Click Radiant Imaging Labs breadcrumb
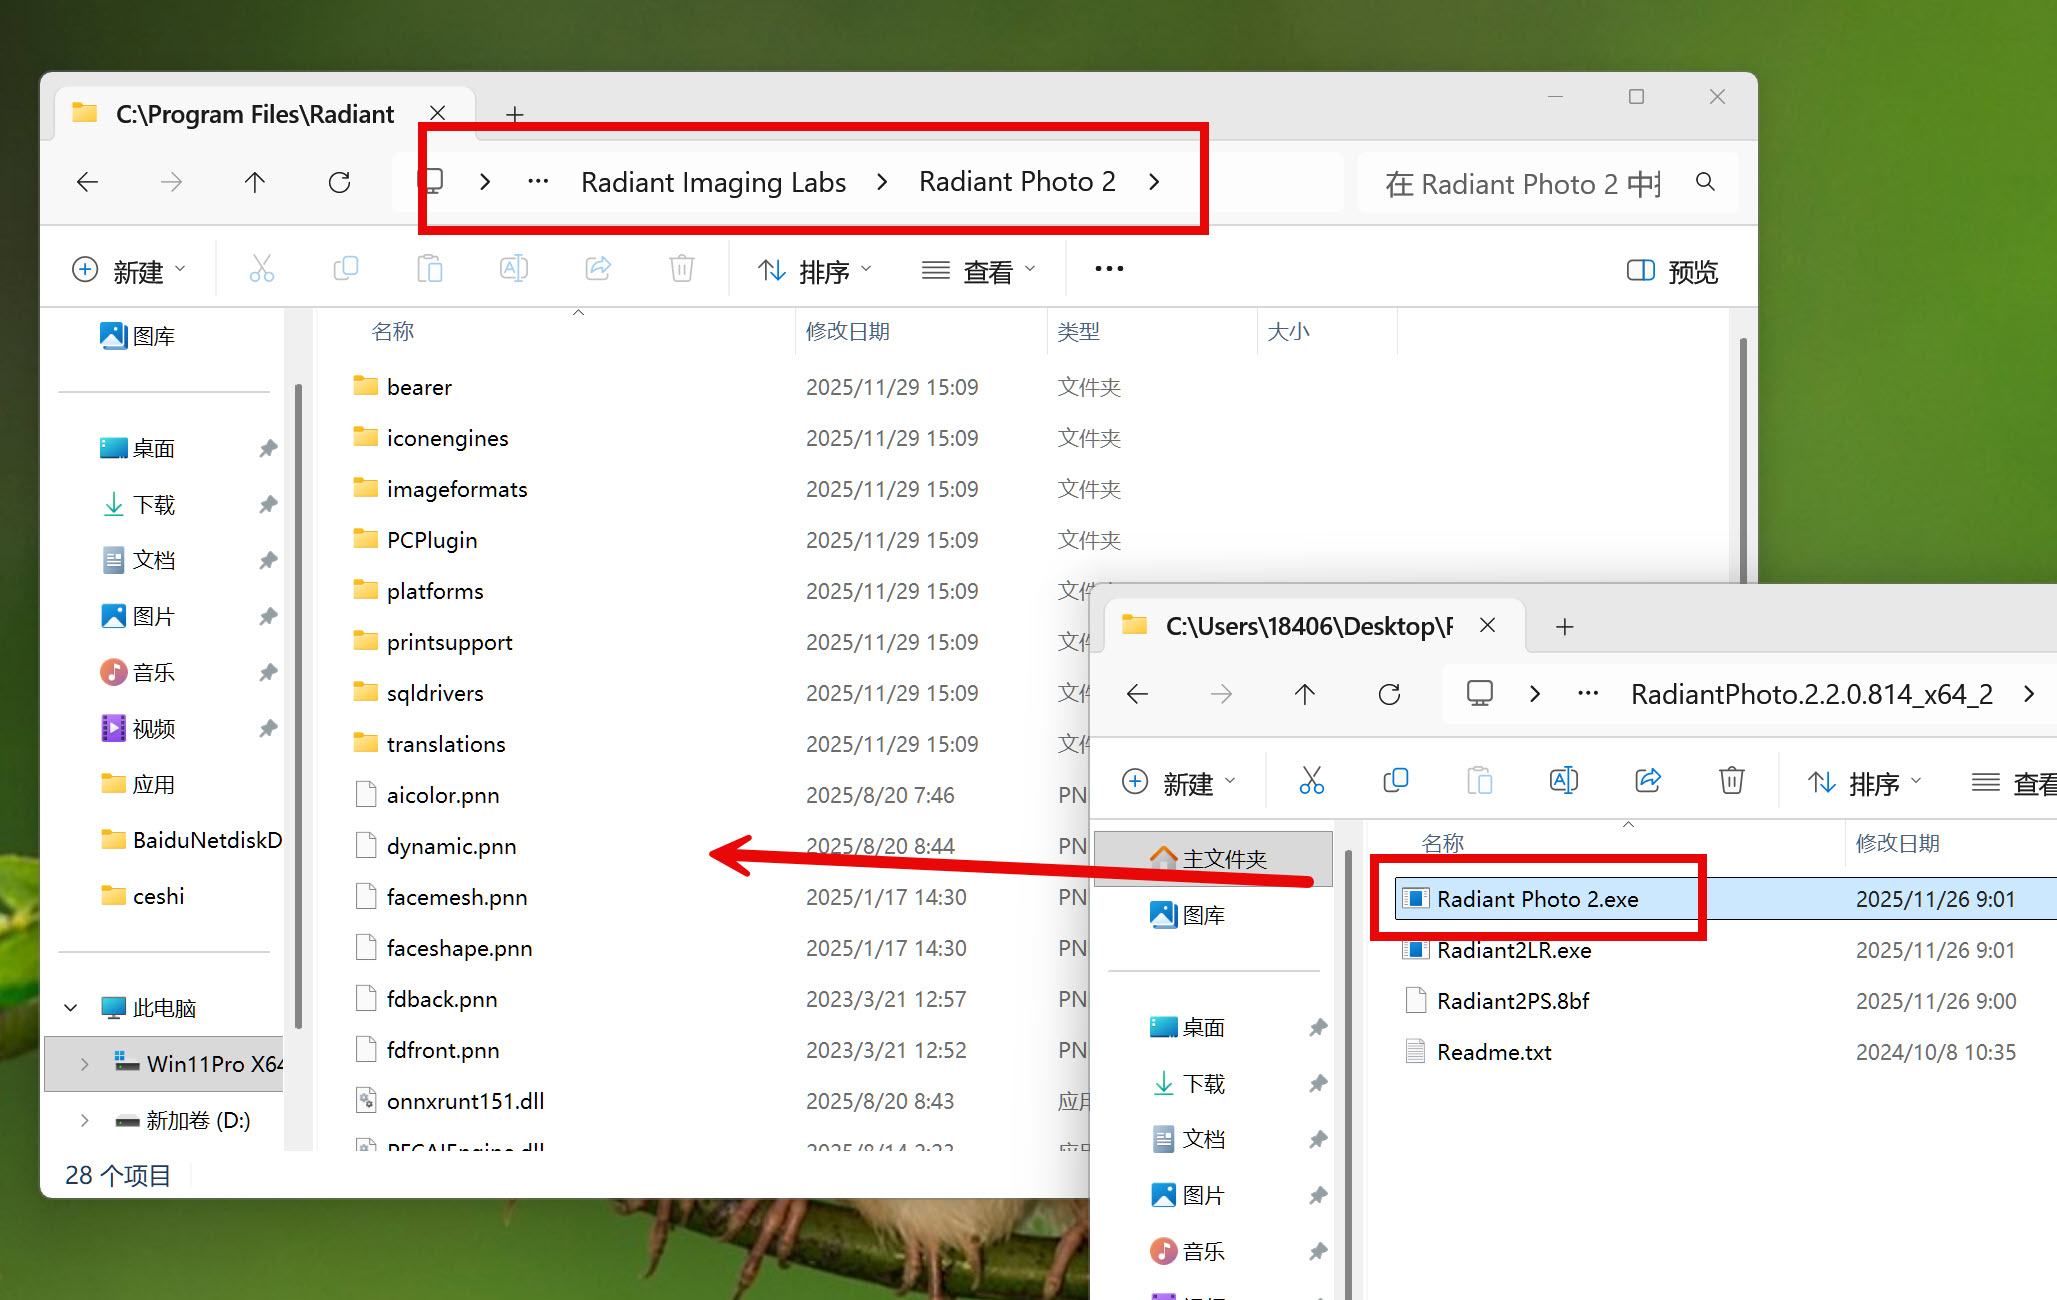 (x=713, y=182)
